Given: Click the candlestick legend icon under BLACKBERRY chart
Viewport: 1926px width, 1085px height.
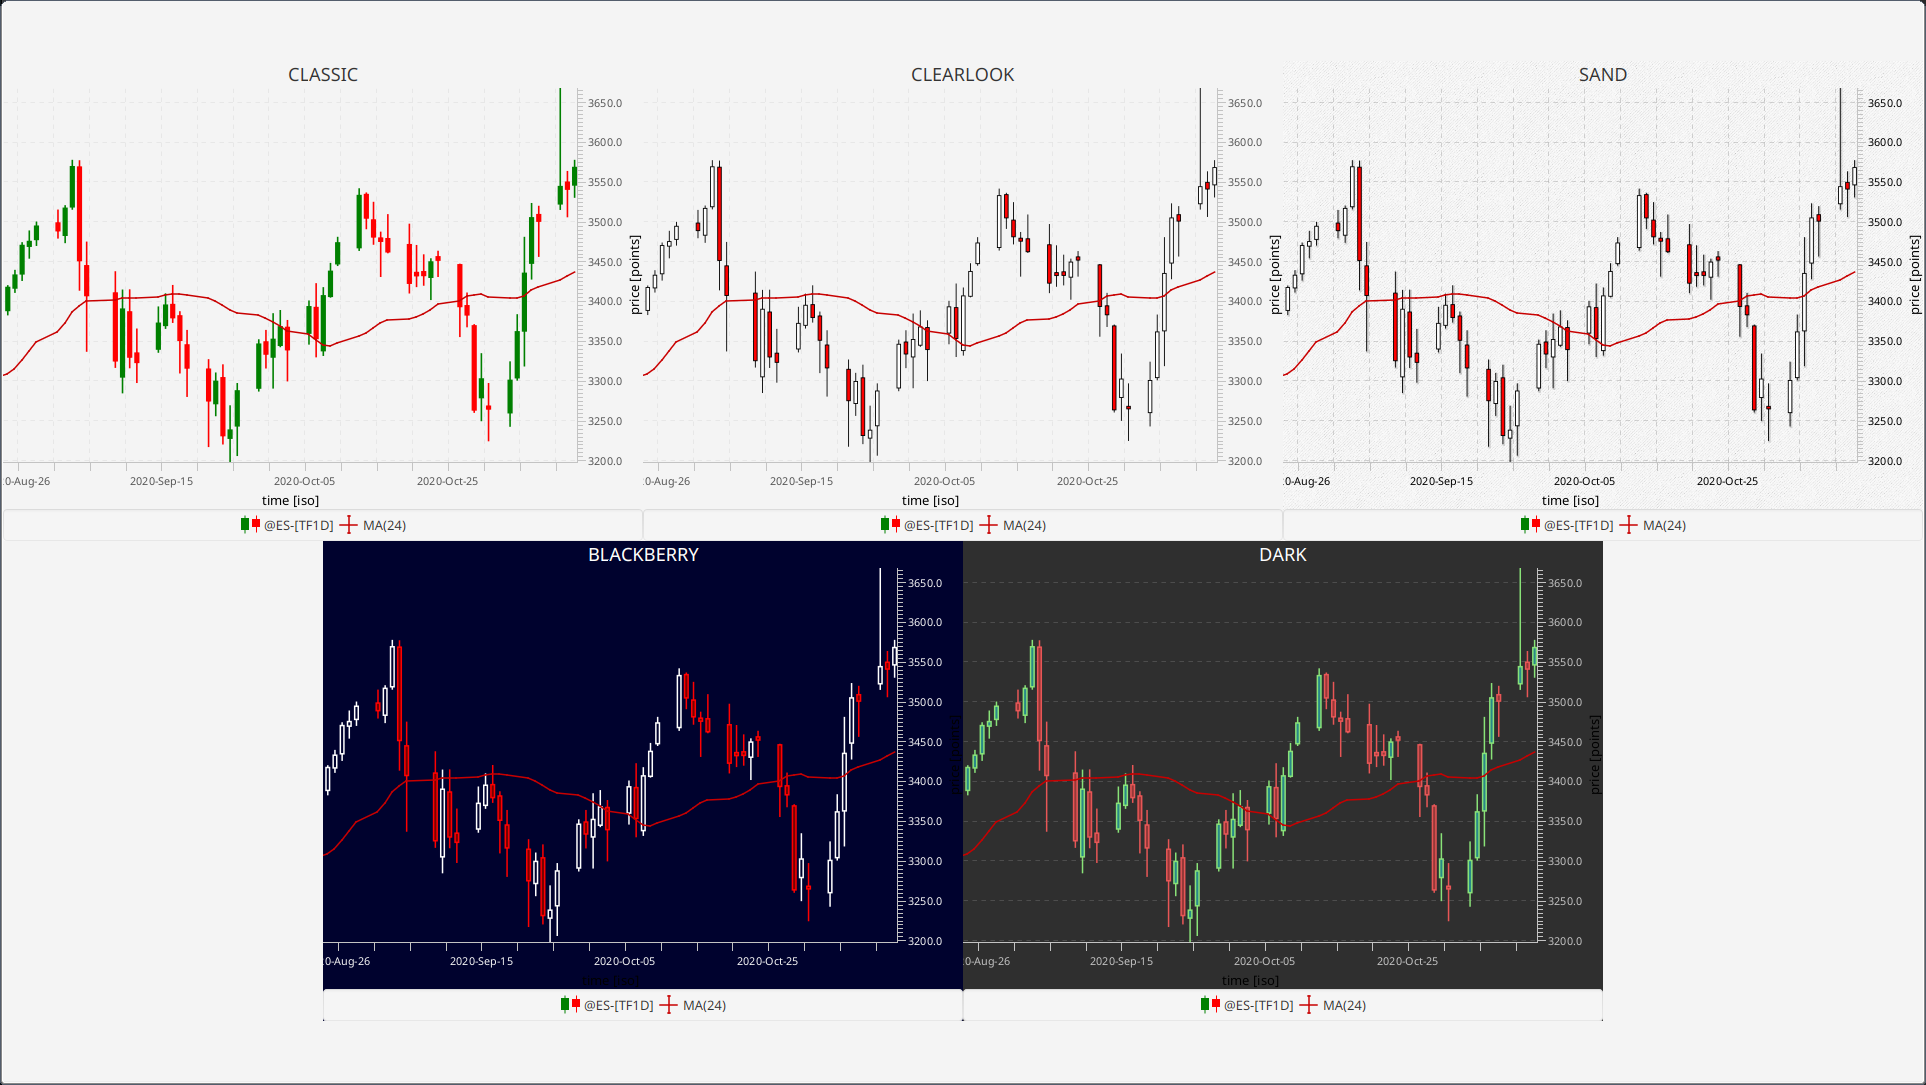Looking at the screenshot, I should (x=570, y=1005).
